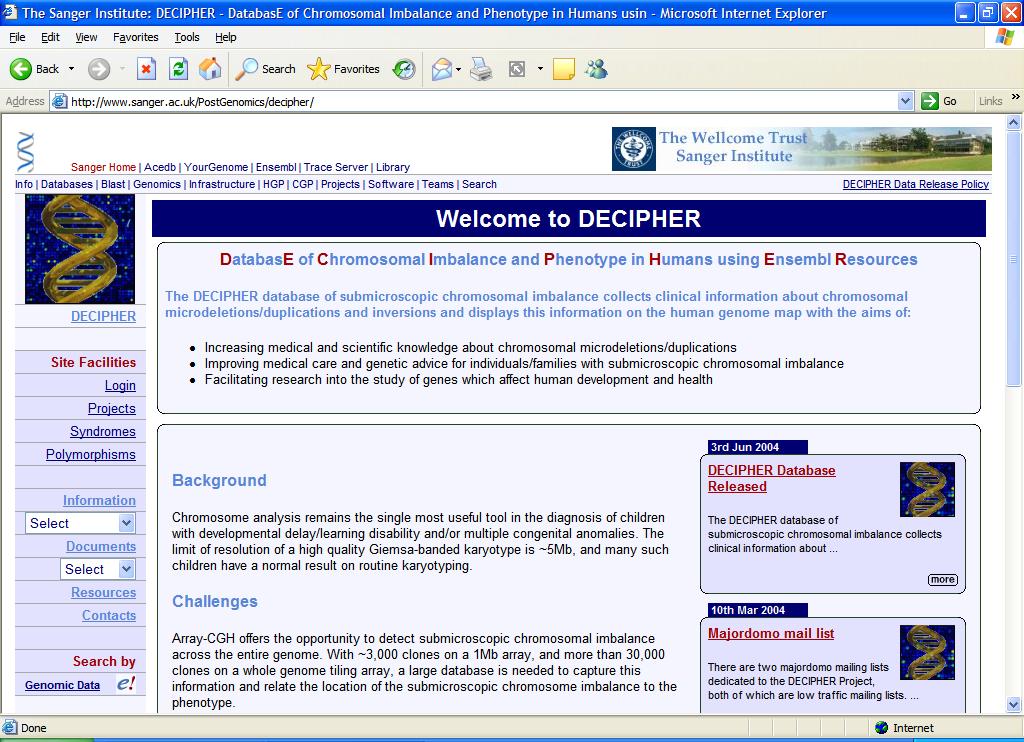This screenshot has height=742, width=1024.
Task: Open the View menu
Action: pyautogui.click(x=86, y=37)
